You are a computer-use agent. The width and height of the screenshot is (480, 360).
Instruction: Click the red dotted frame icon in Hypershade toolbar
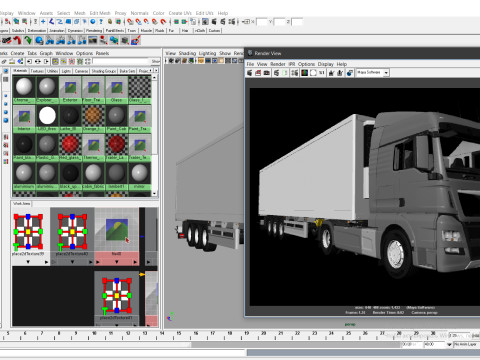click(71, 61)
